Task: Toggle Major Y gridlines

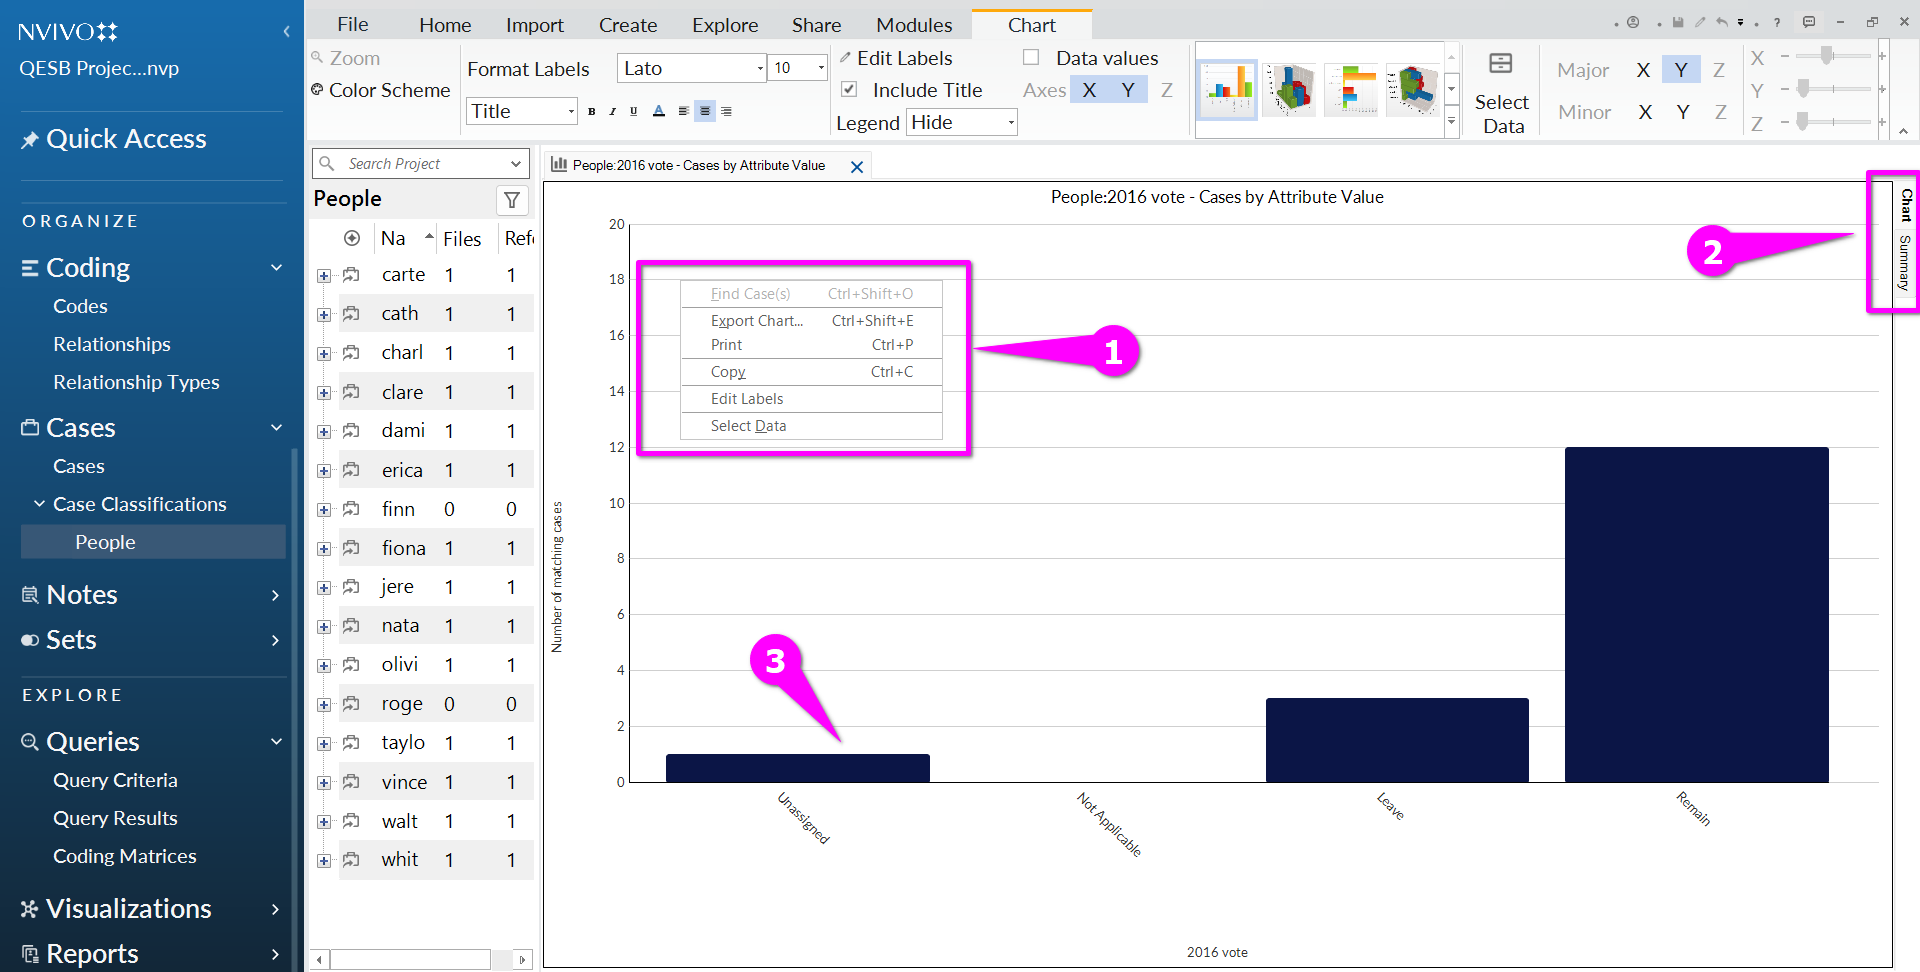Action: coord(1680,69)
